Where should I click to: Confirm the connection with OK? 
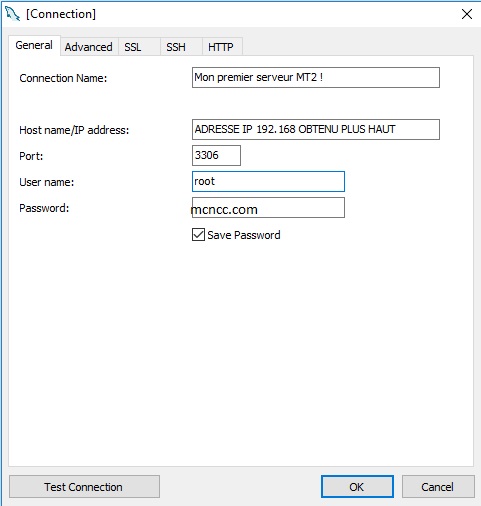(x=357, y=487)
